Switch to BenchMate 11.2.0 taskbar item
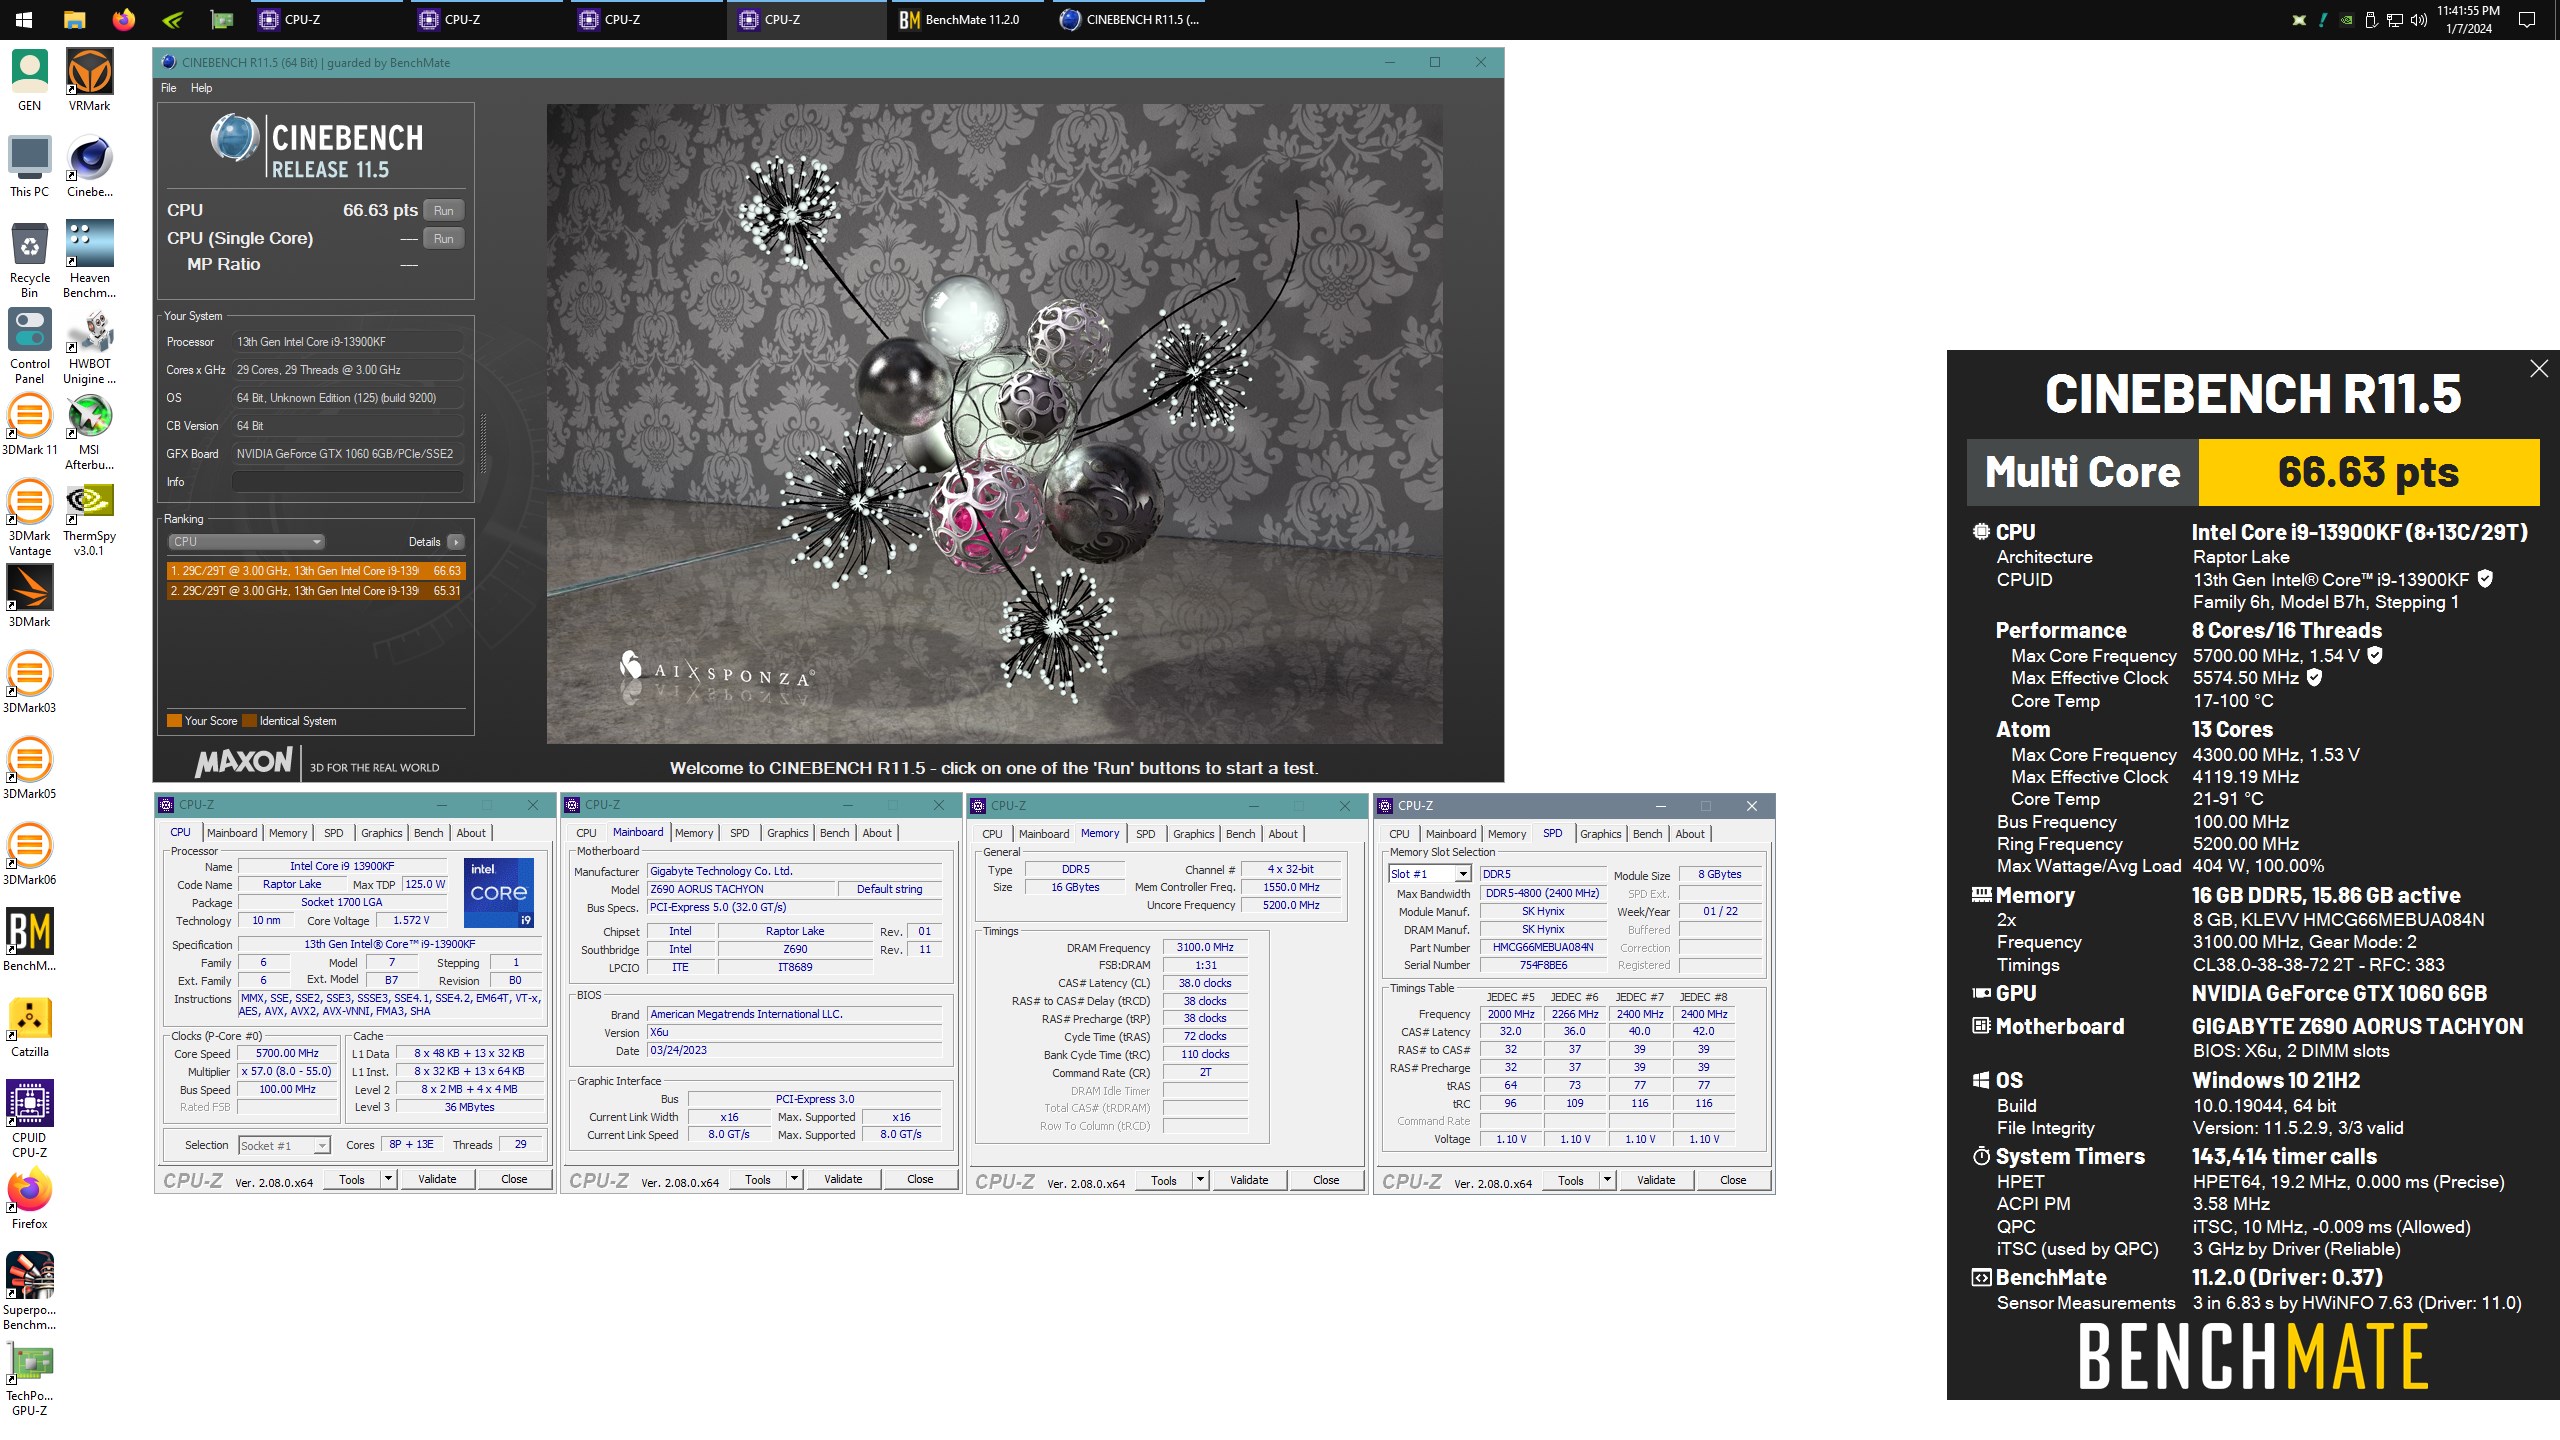Screen dimensions: 2560x1440 [x=968, y=19]
